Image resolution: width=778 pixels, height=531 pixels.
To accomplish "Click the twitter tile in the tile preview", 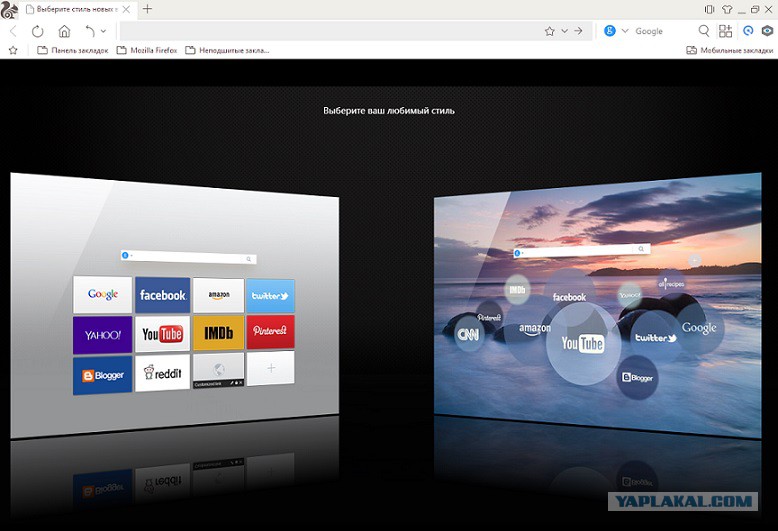I will [270, 296].
